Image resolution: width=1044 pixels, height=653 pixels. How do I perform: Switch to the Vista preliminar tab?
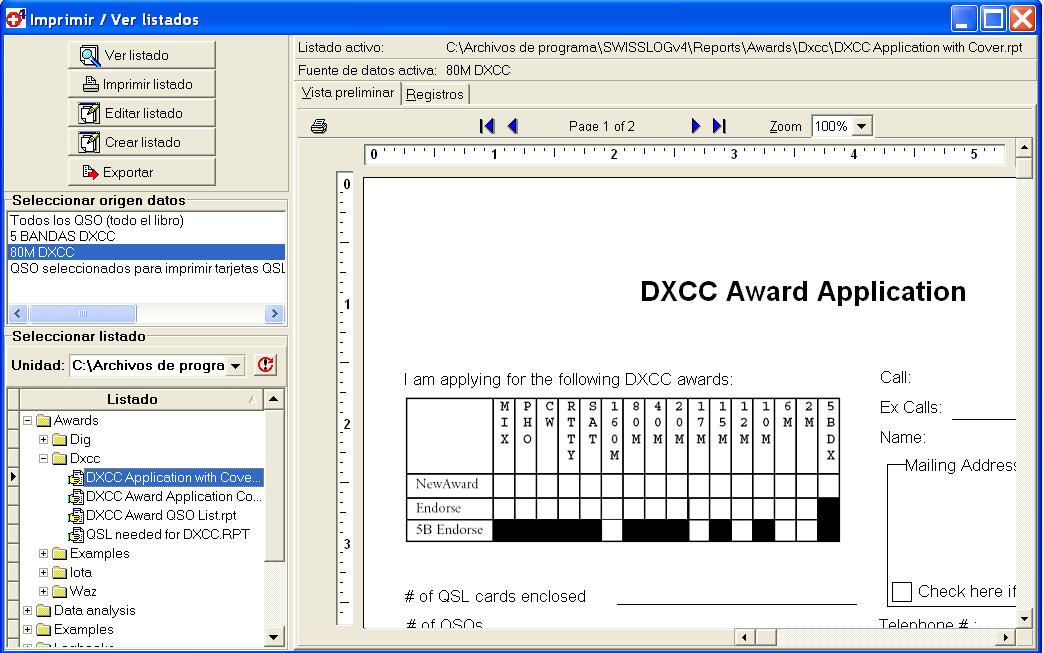click(x=348, y=93)
